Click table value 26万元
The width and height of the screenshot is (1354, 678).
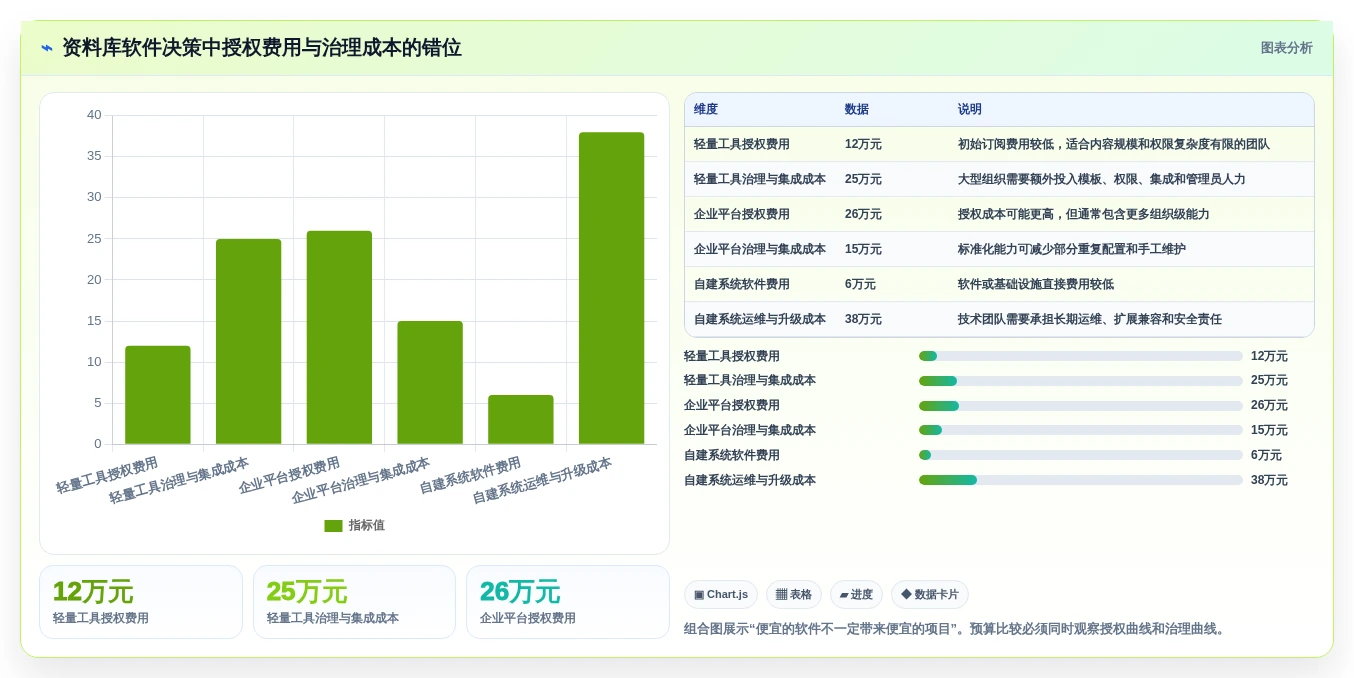pyautogui.click(x=863, y=214)
